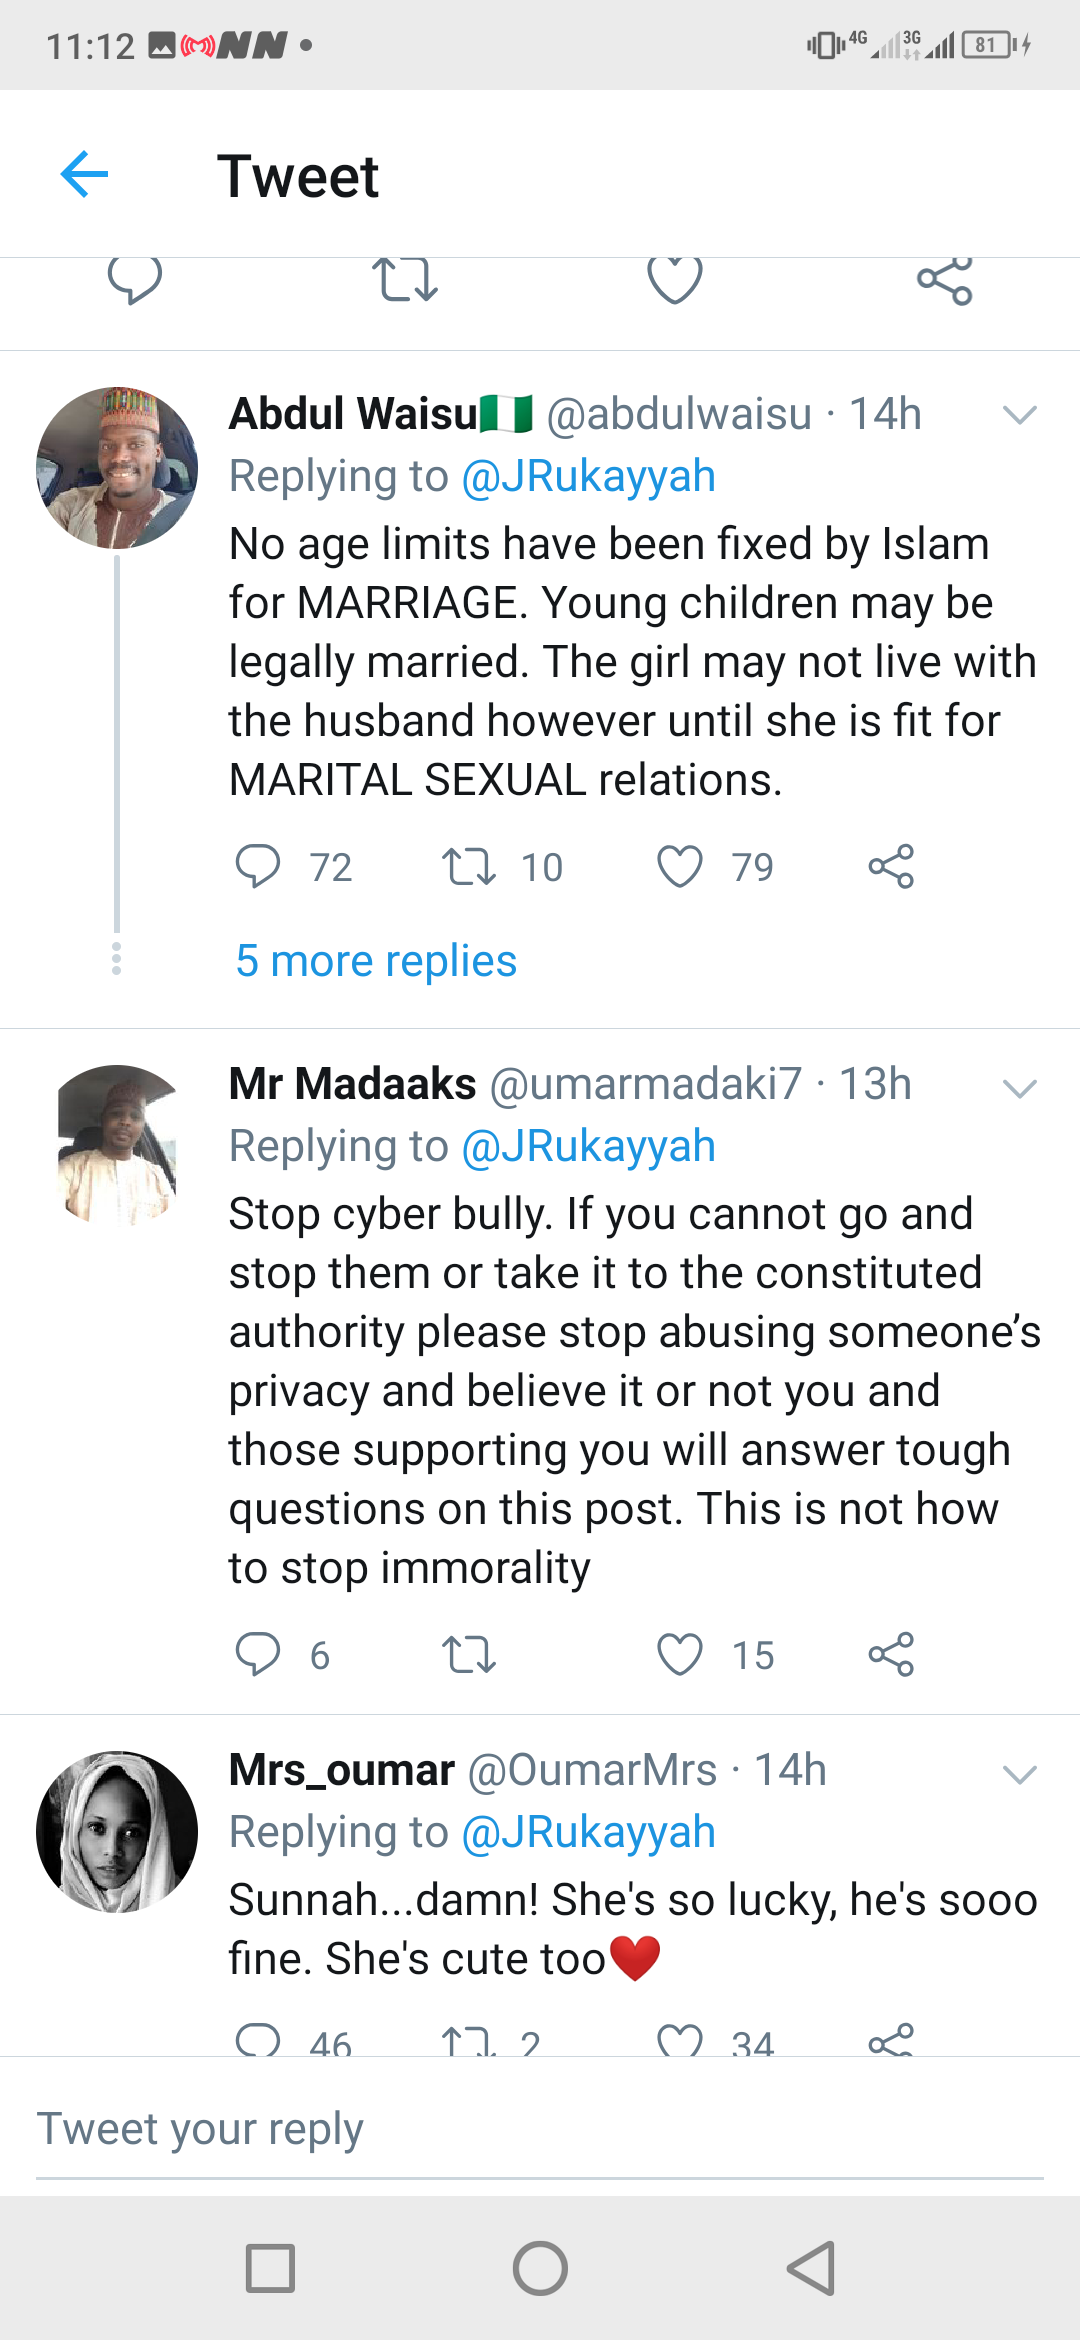The image size is (1080, 2340).
Task: Expand options for Abdul Waisu's tweet
Action: tap(1019, 415)
